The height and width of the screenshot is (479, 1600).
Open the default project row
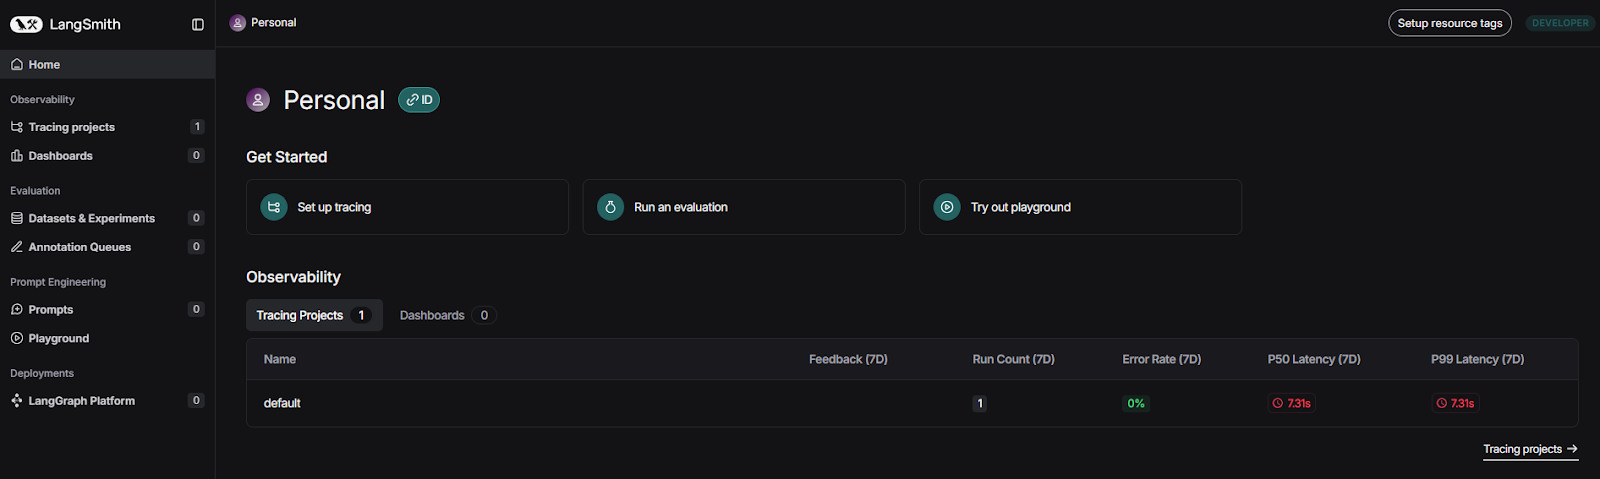click(912, 403)
